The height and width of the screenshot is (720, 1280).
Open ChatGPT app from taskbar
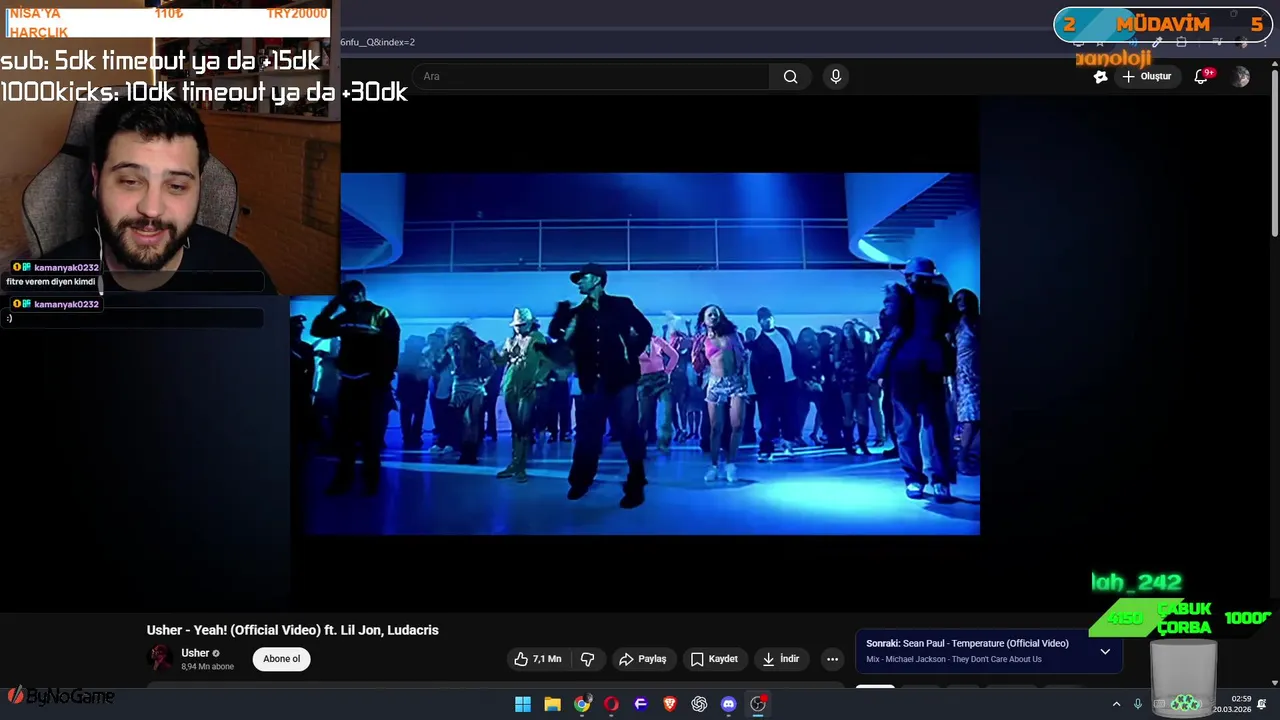[699, 704]
